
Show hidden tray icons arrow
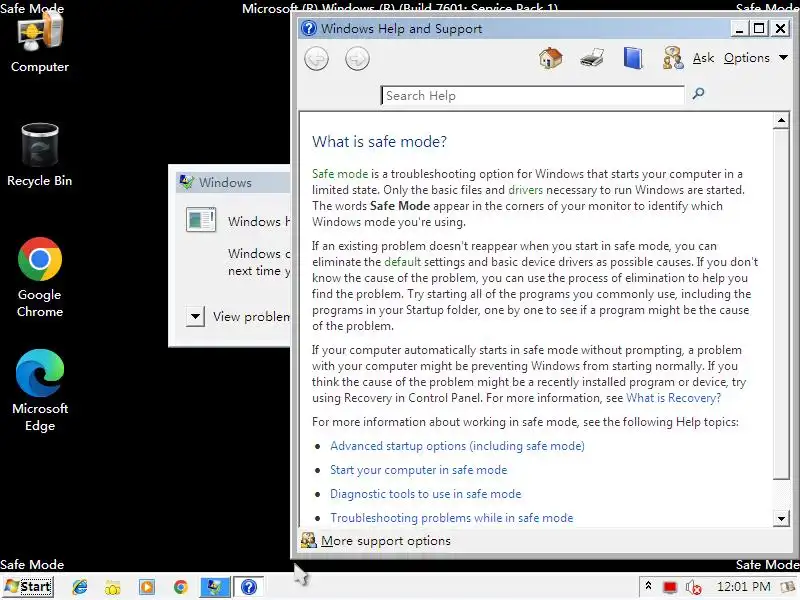648,586
